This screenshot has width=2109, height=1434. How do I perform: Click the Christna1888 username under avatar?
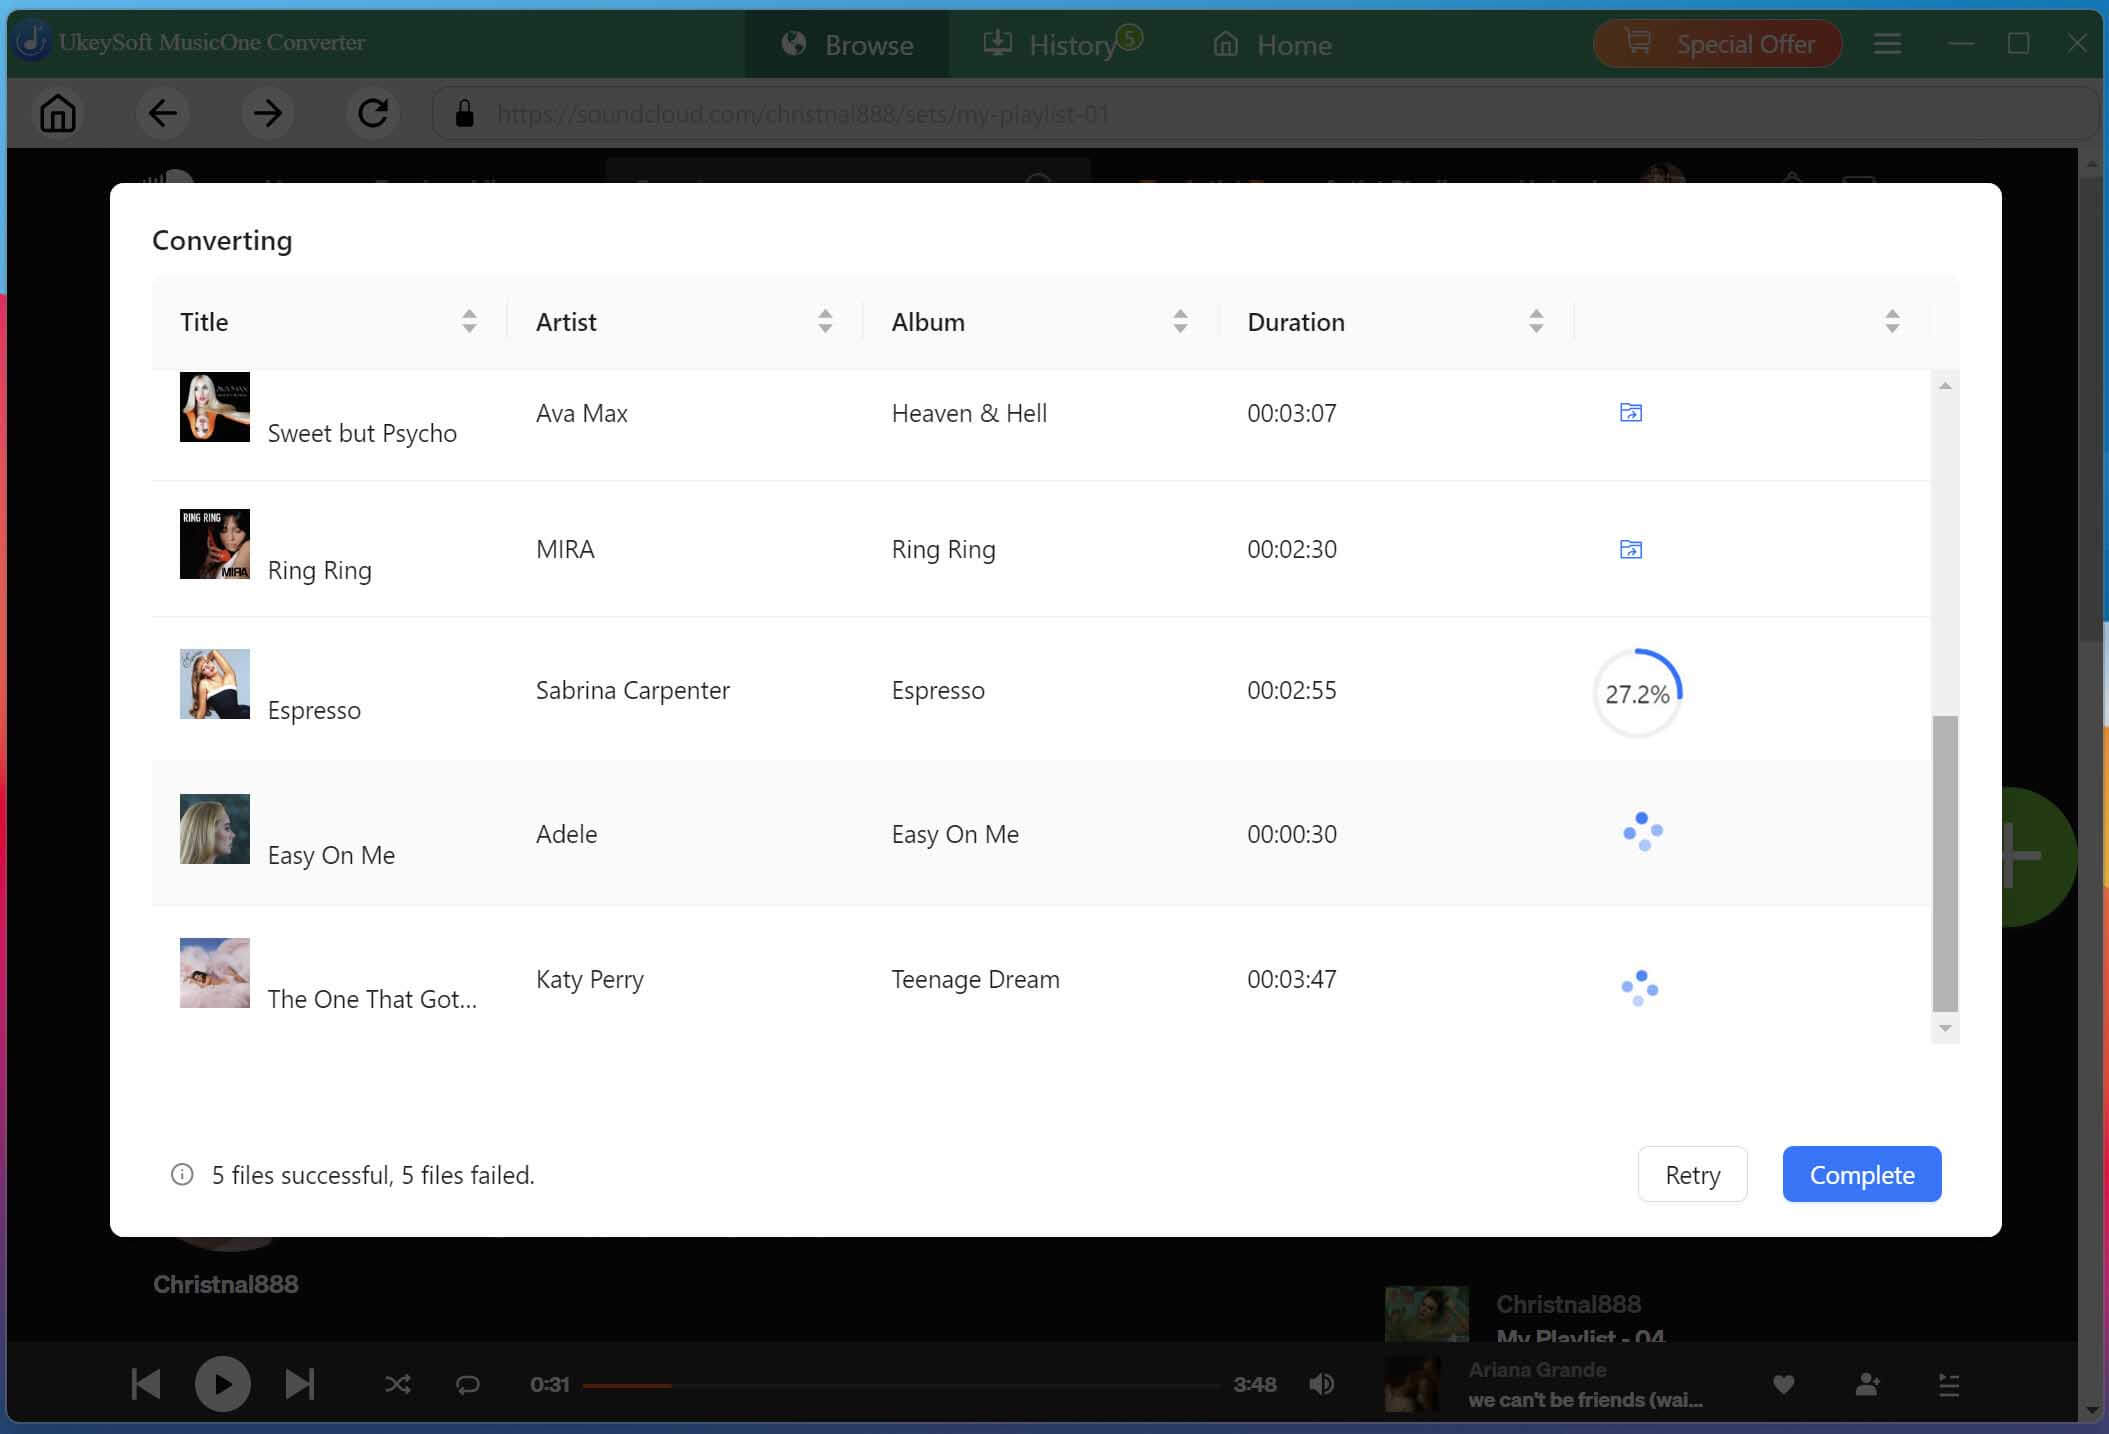(x=226, y=1284)
